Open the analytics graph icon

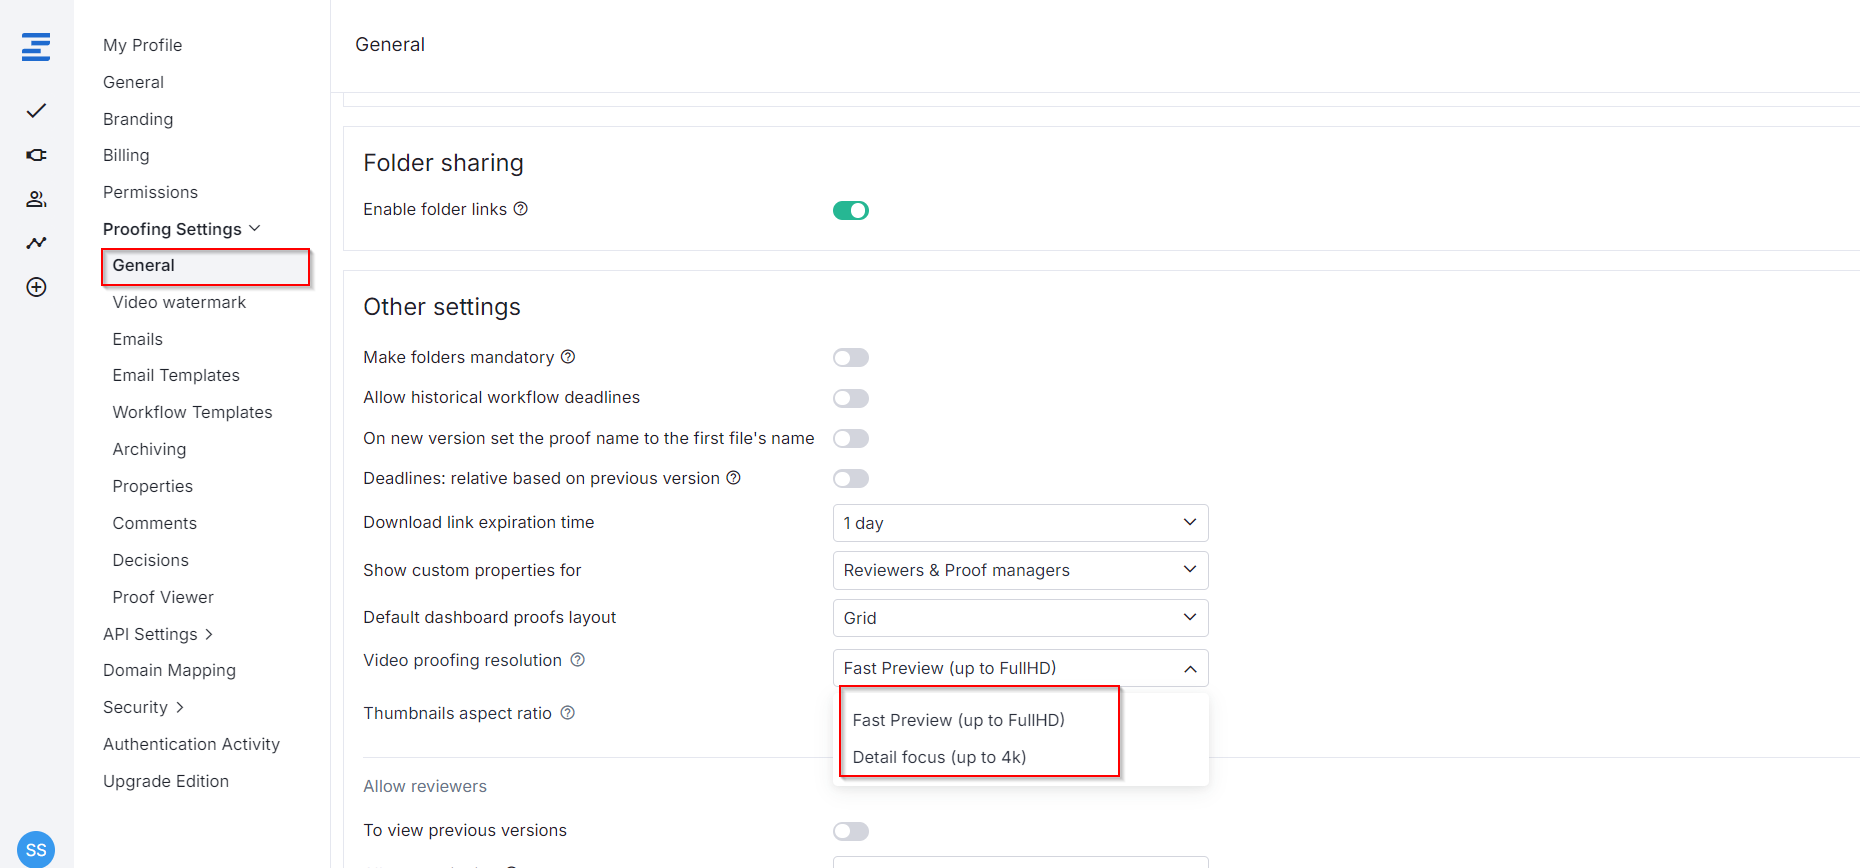pos(36,243)
